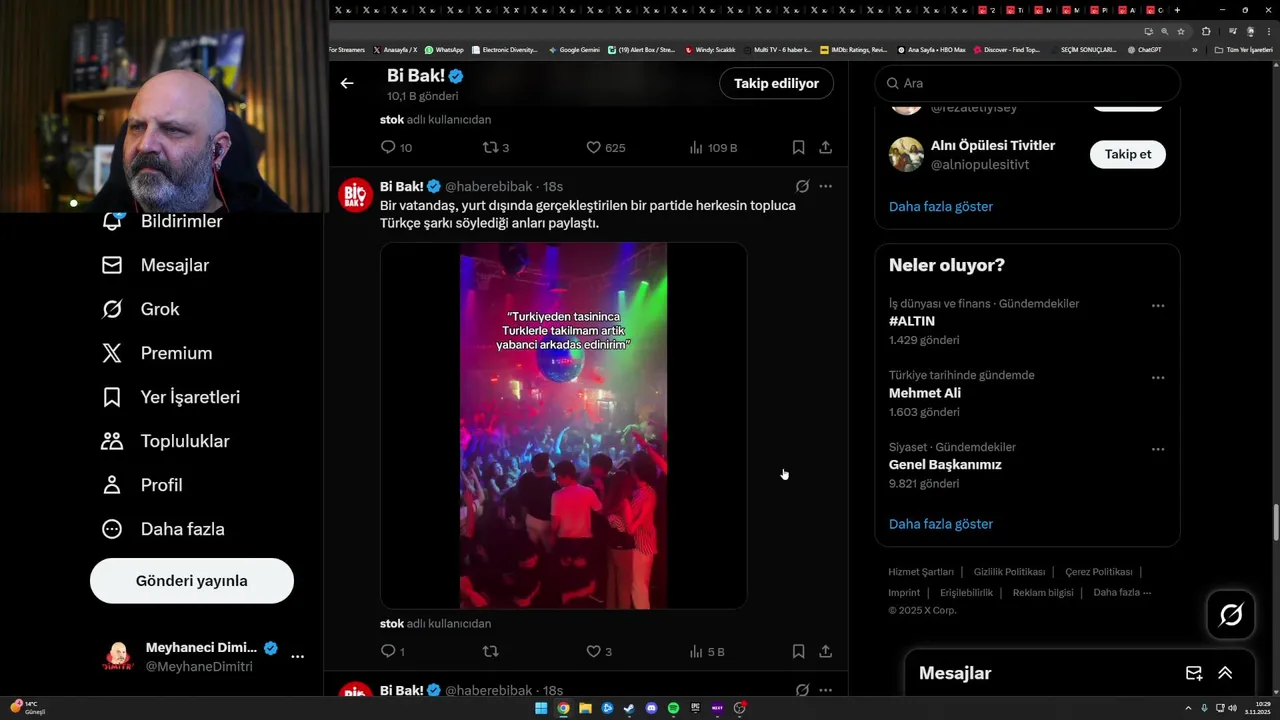Click the stok user link under the video
This screenshot has height=720, width=1280.
click(392, 623)
